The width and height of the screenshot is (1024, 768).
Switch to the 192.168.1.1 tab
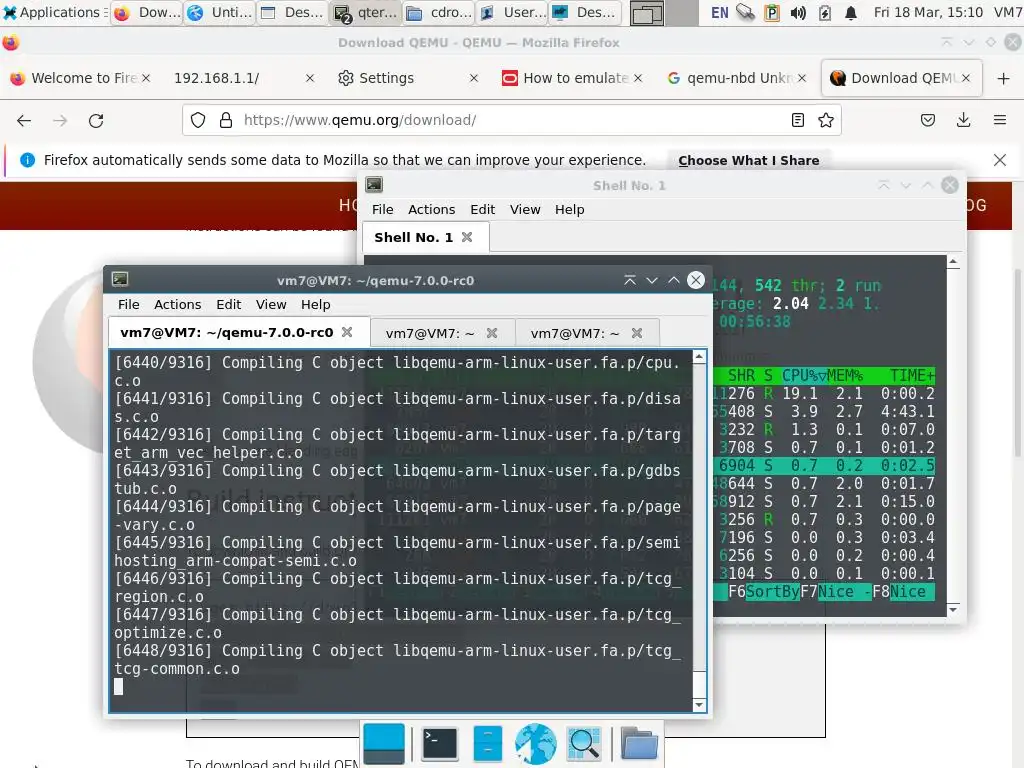pyautogui.click(x=243, y=78)
